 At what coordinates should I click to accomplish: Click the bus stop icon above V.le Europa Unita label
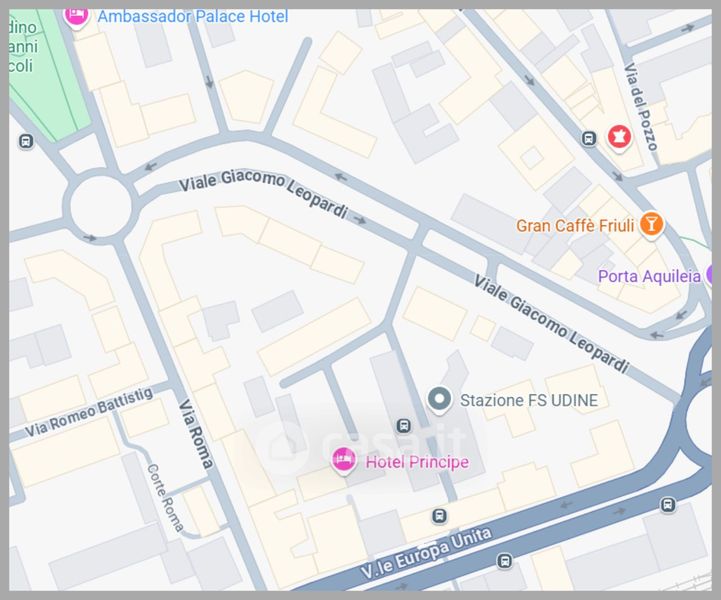(439, 516)
